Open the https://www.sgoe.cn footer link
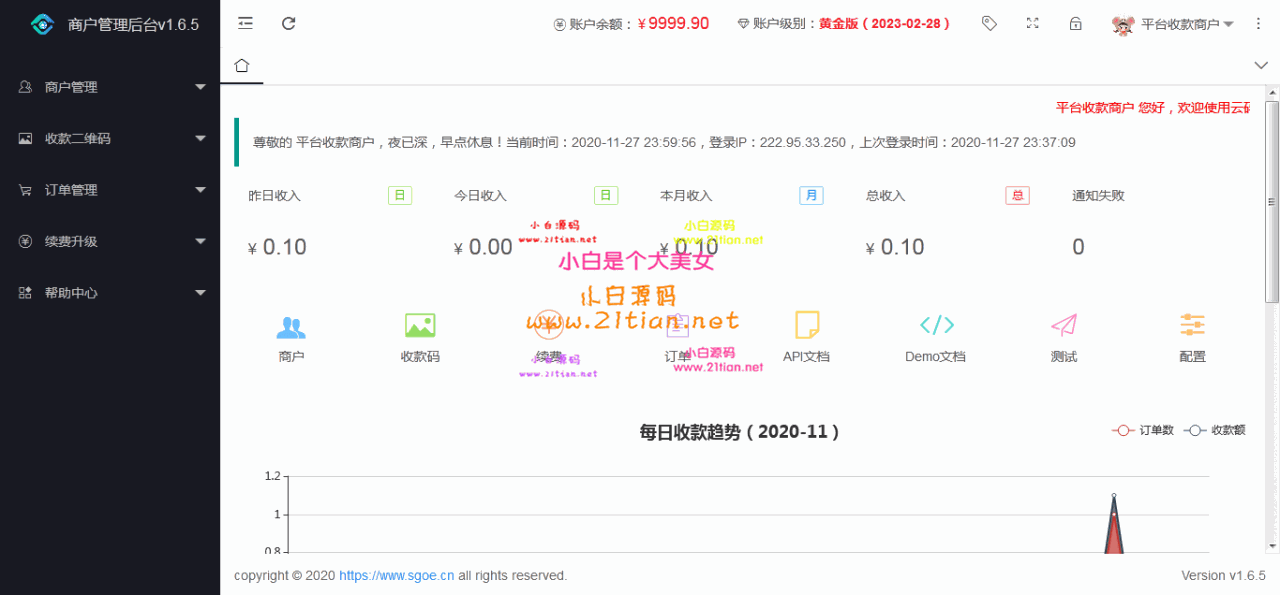 pos(397,576)
